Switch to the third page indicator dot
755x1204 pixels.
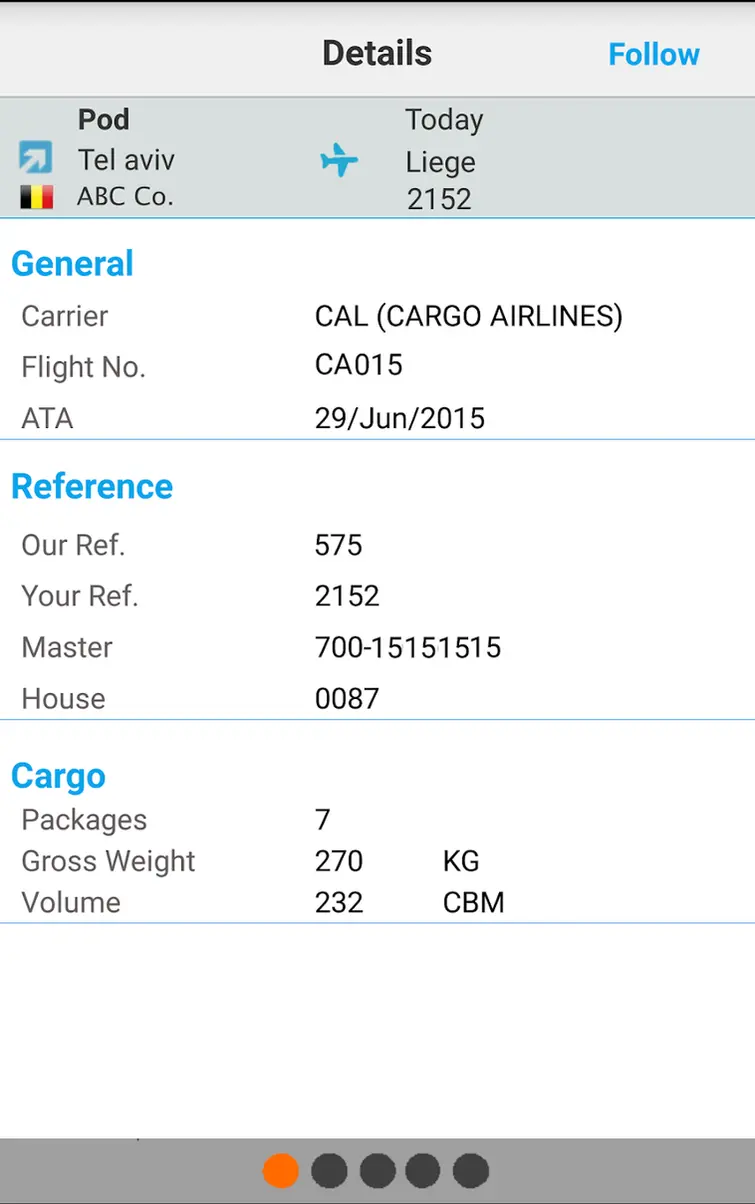[377, 1170]
